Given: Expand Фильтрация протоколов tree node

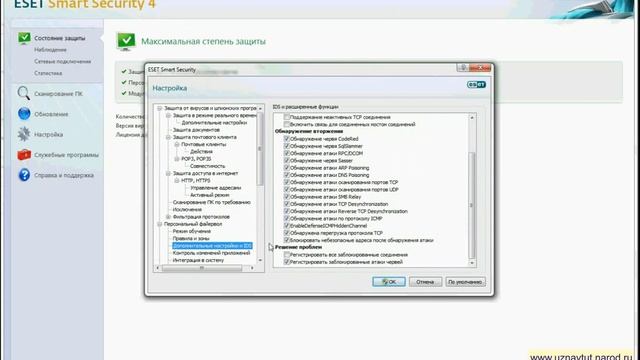Looking at the screenshot, I should pyautogui.click(x=168, y=217).
